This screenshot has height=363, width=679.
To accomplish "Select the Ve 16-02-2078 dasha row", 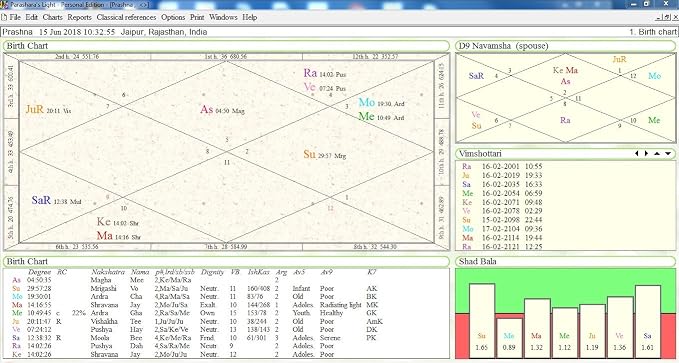I will 502,211.
